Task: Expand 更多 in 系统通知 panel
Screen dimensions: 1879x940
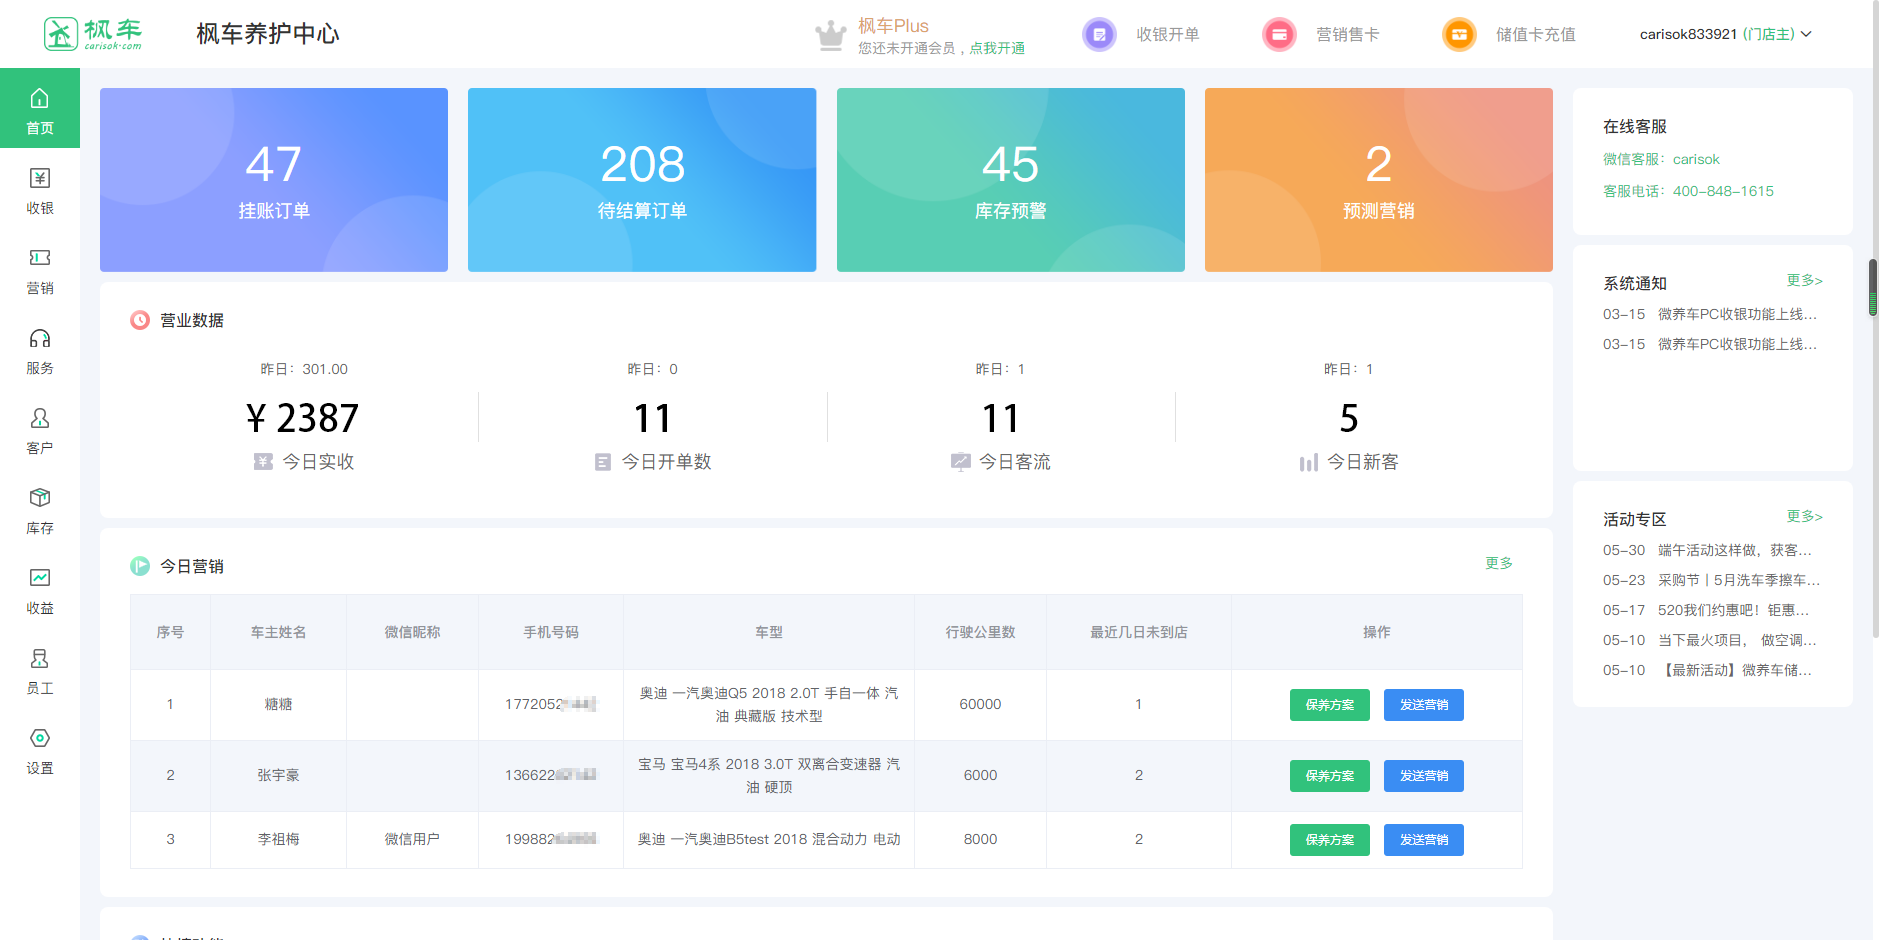Action: point(1804,281)
